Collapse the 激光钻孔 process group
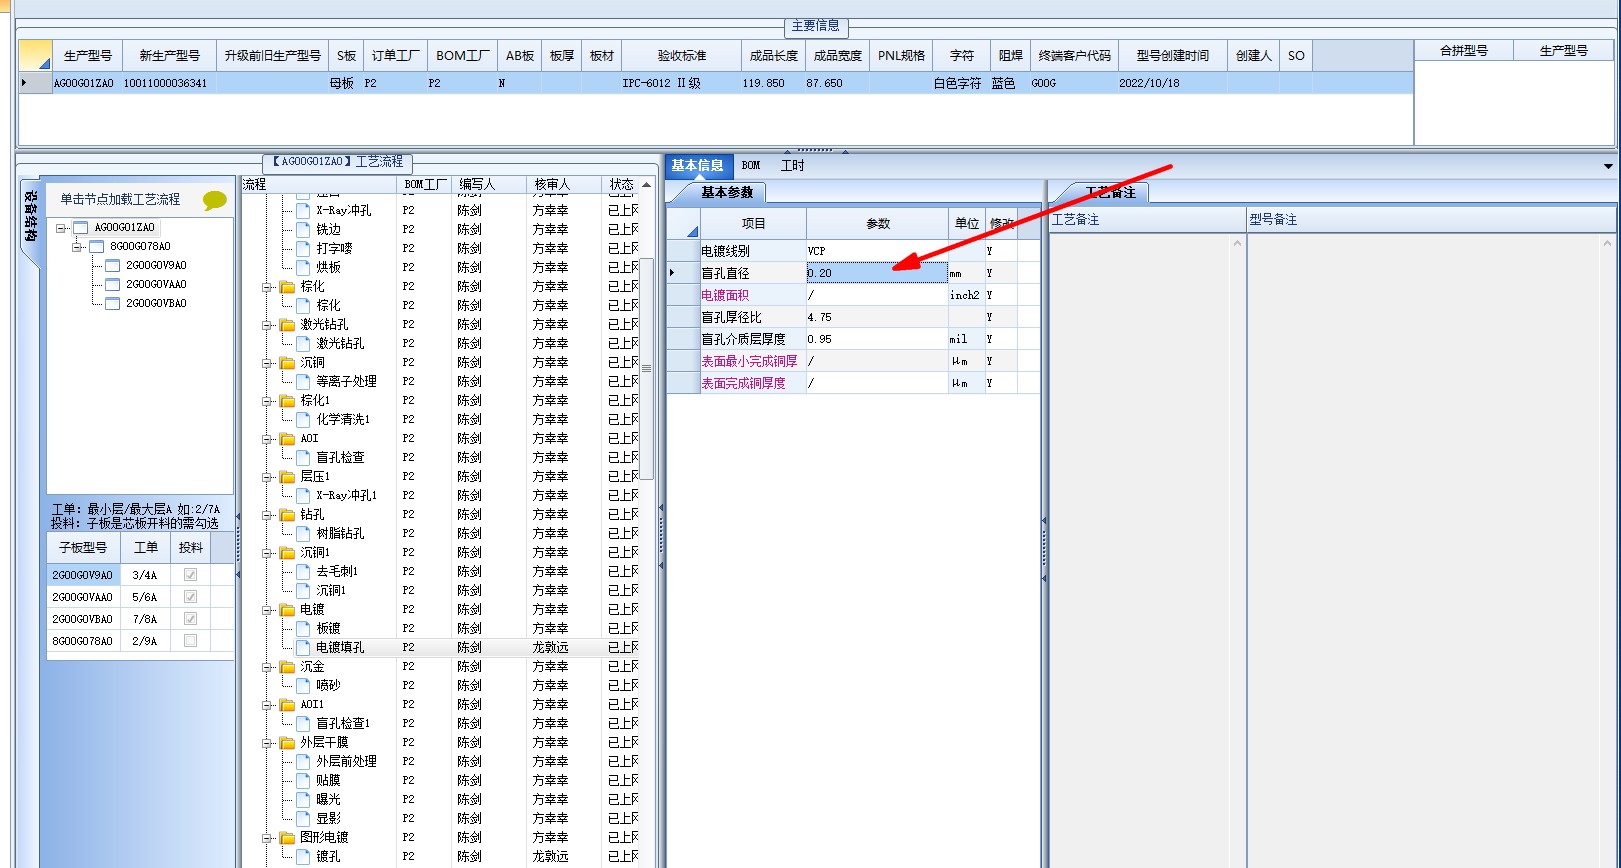This screenshot has height=868, width=1621. 268,325
